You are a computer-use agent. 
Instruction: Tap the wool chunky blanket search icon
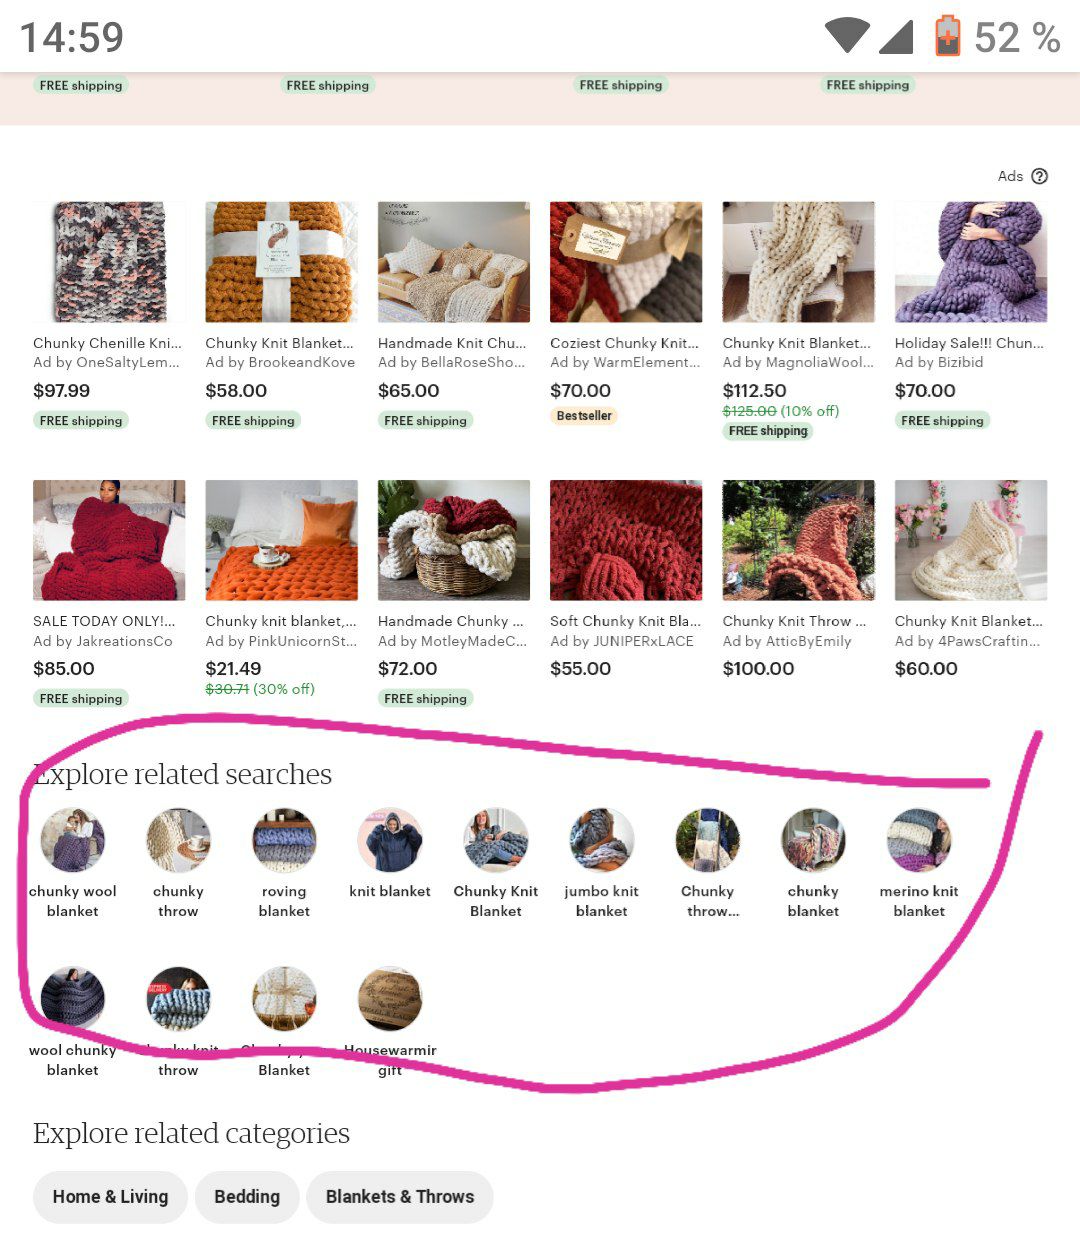(x=73, y=998)
